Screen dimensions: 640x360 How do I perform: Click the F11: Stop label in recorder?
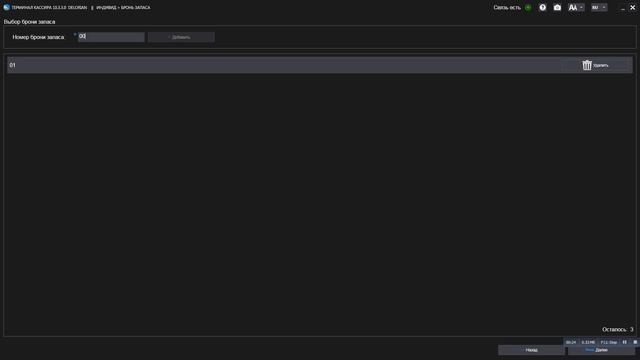609,342
